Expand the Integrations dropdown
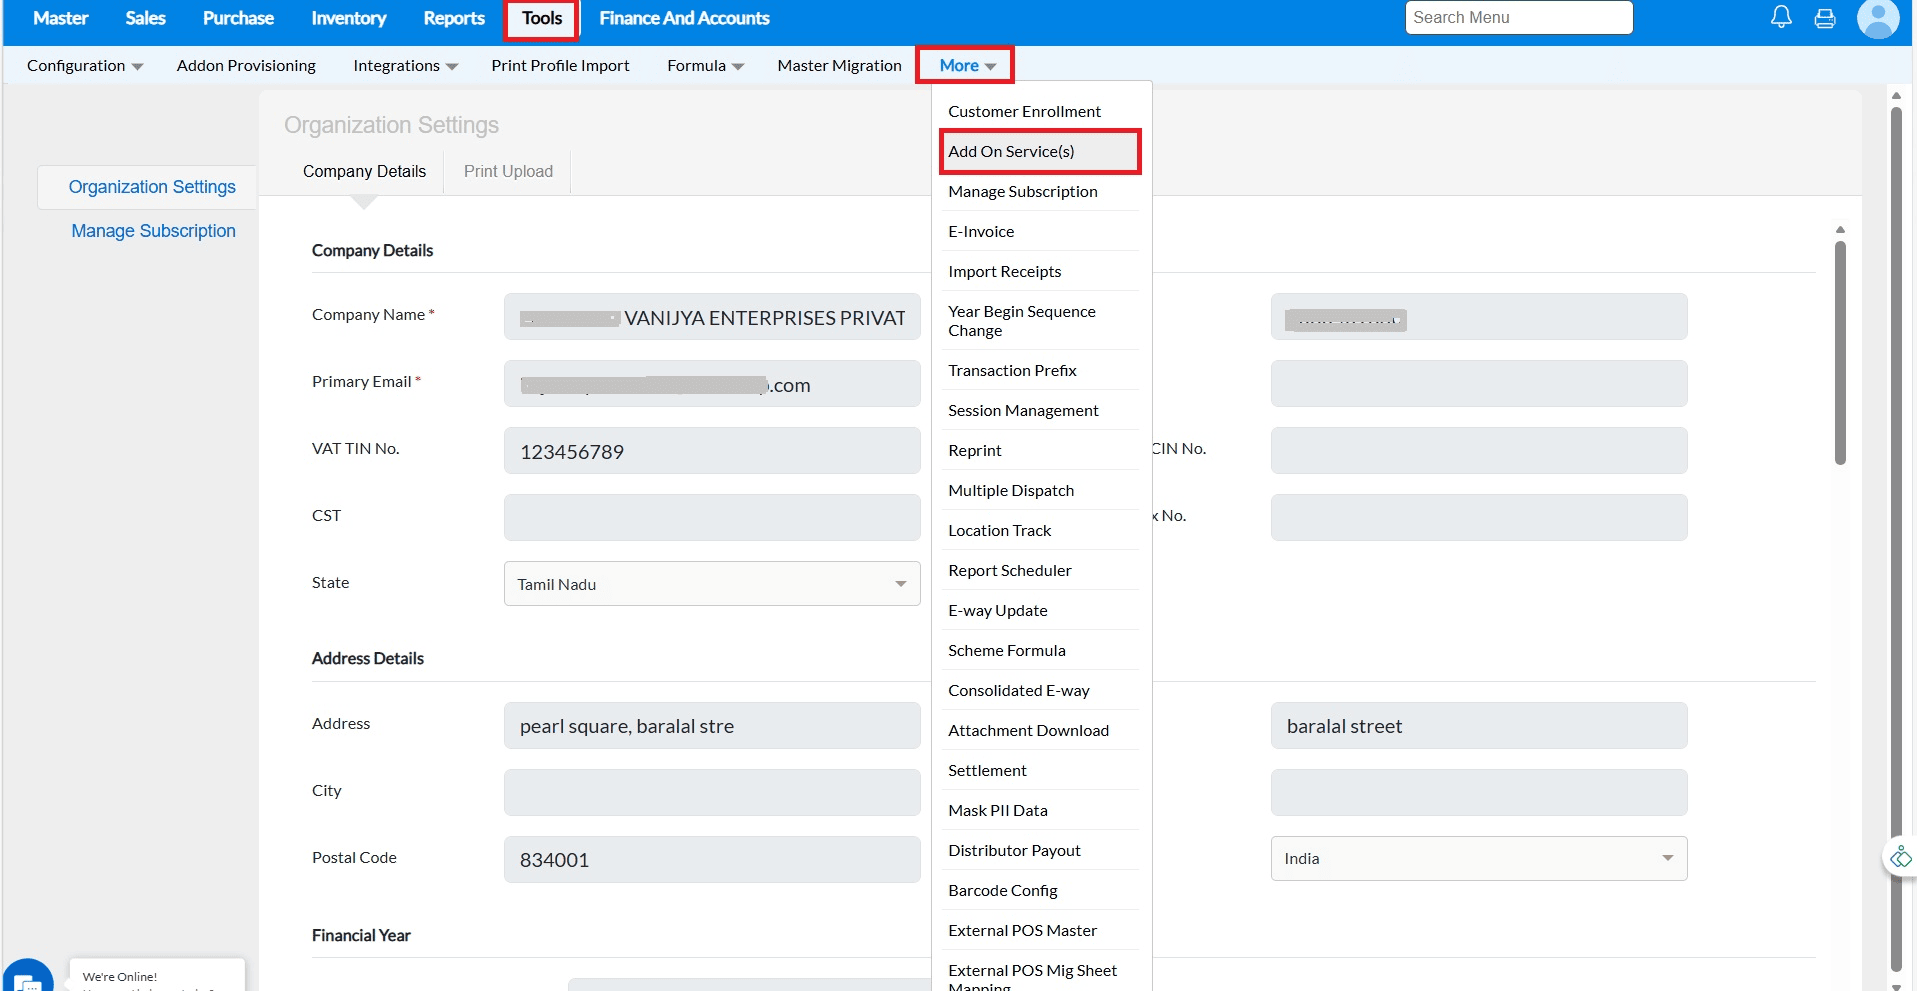This screenshot has width=1917, height=991. pos(405,66)
